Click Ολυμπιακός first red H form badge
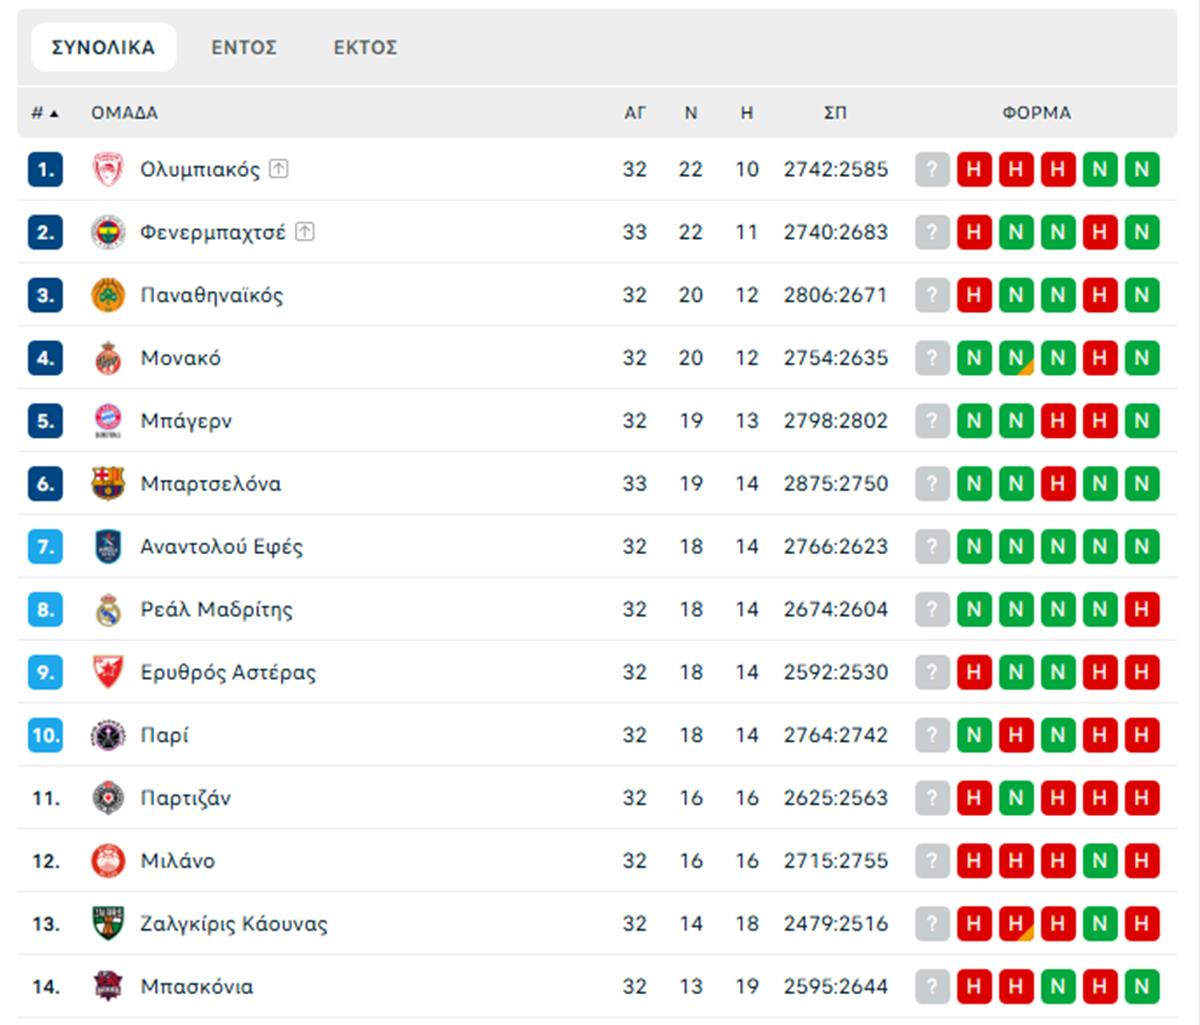Viewport: 1200px width, 1025px height. [x=974, y=170]
